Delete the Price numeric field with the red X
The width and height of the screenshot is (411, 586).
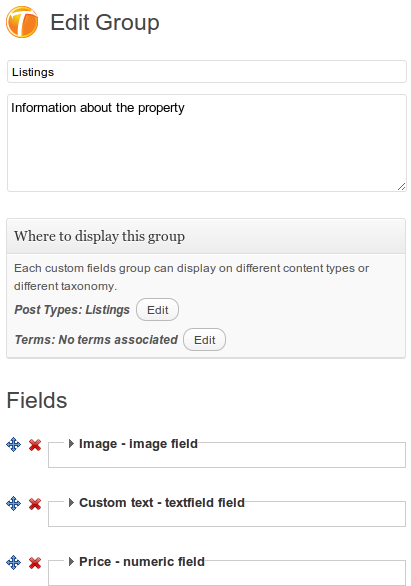point(35,563)
